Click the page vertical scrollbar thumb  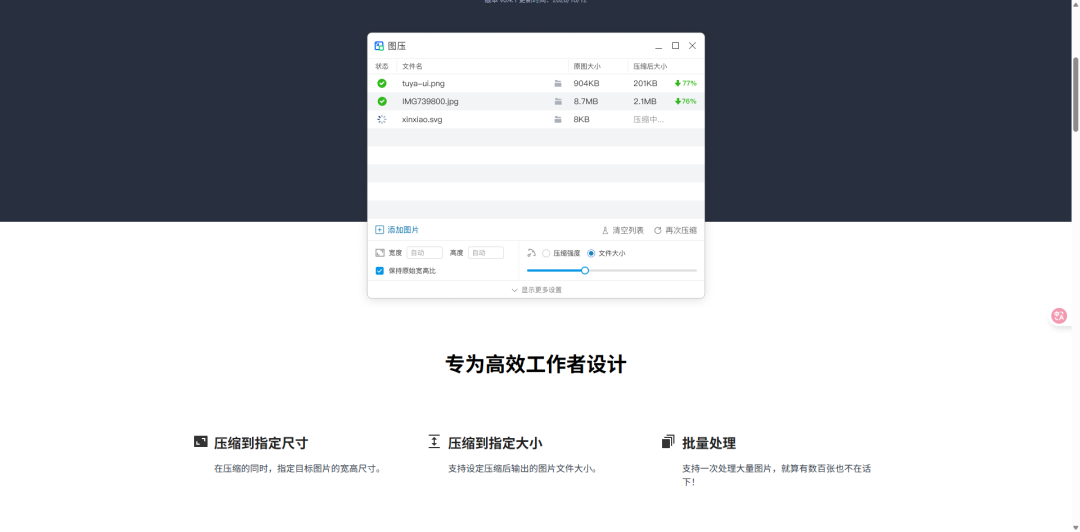coord(1075,94)
